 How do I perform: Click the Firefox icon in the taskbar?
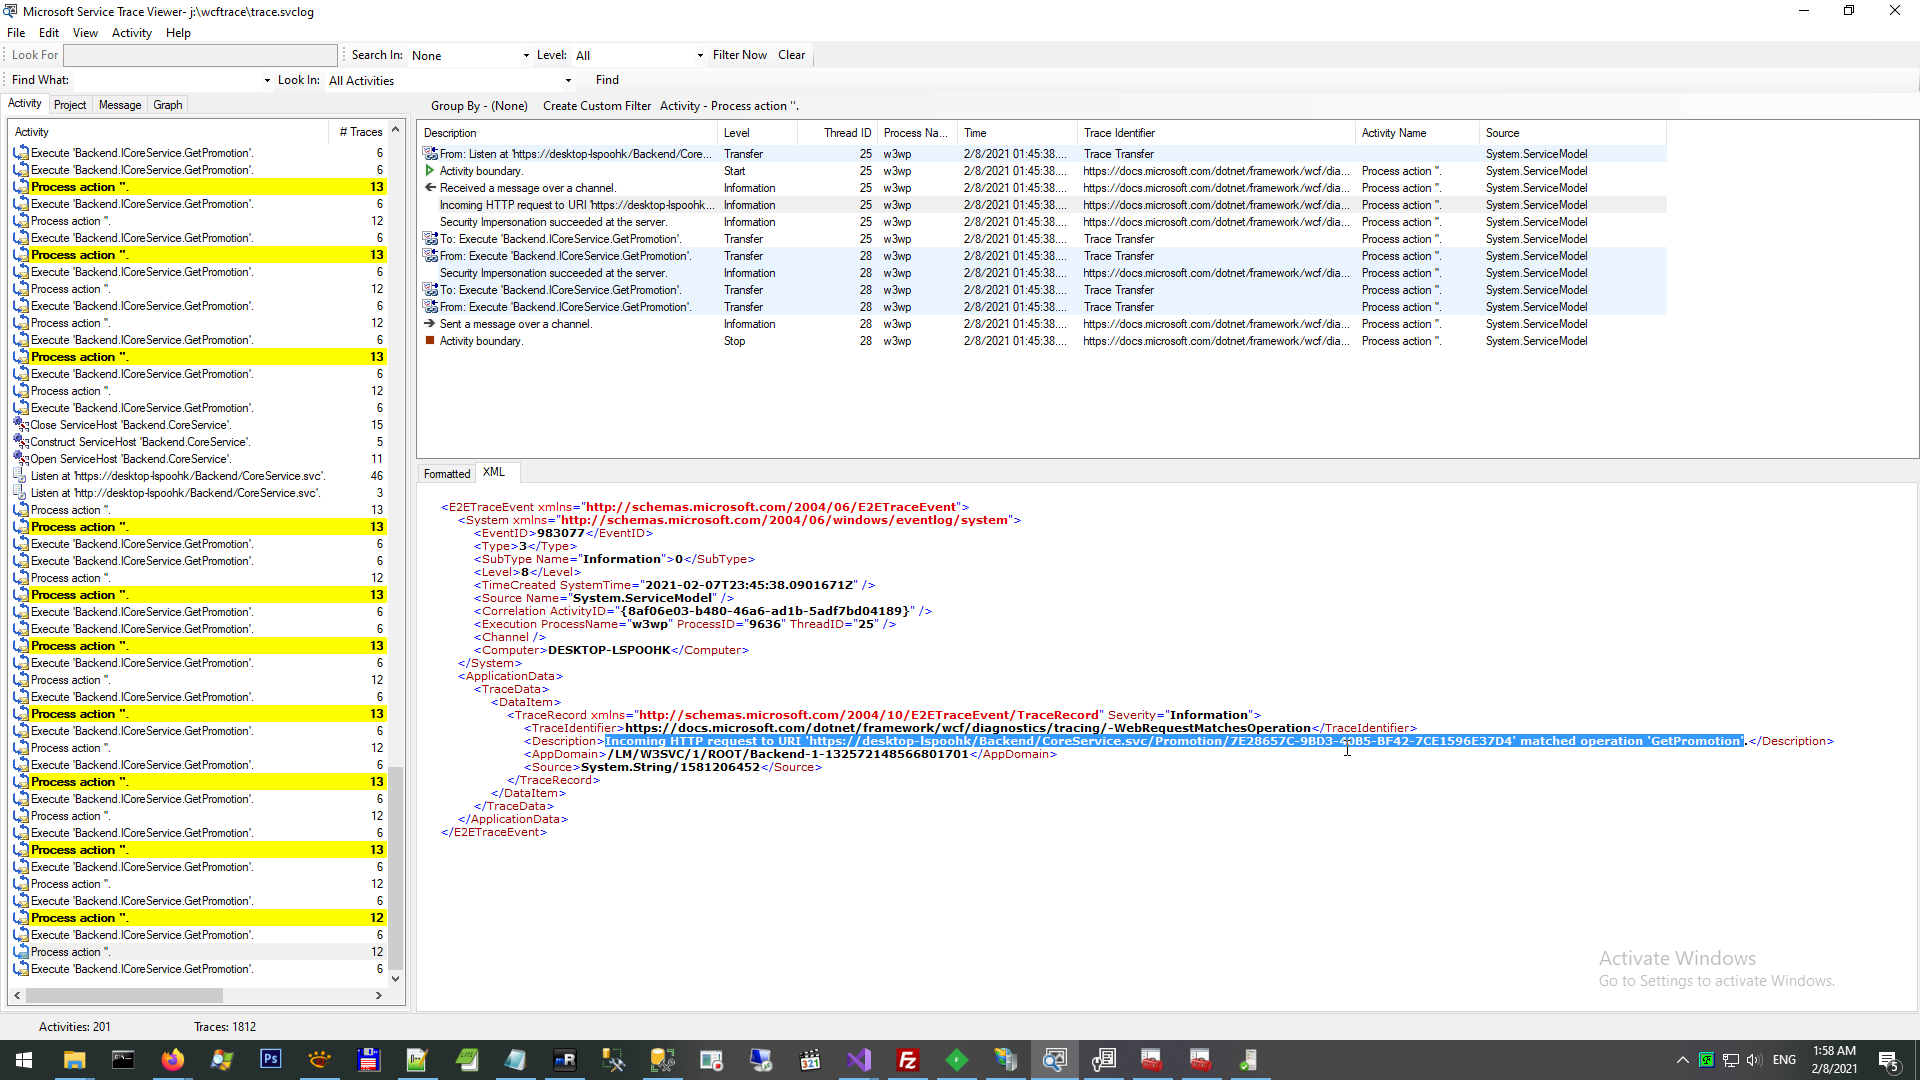coord(172,1060)
